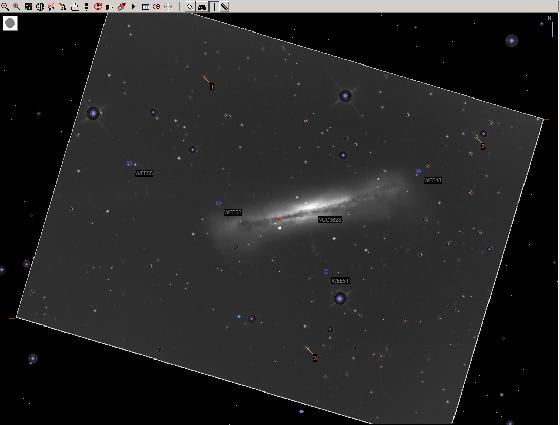Click the bright star with diffraction spikes, upper left

pyautogui.click(x=93, y=114)
